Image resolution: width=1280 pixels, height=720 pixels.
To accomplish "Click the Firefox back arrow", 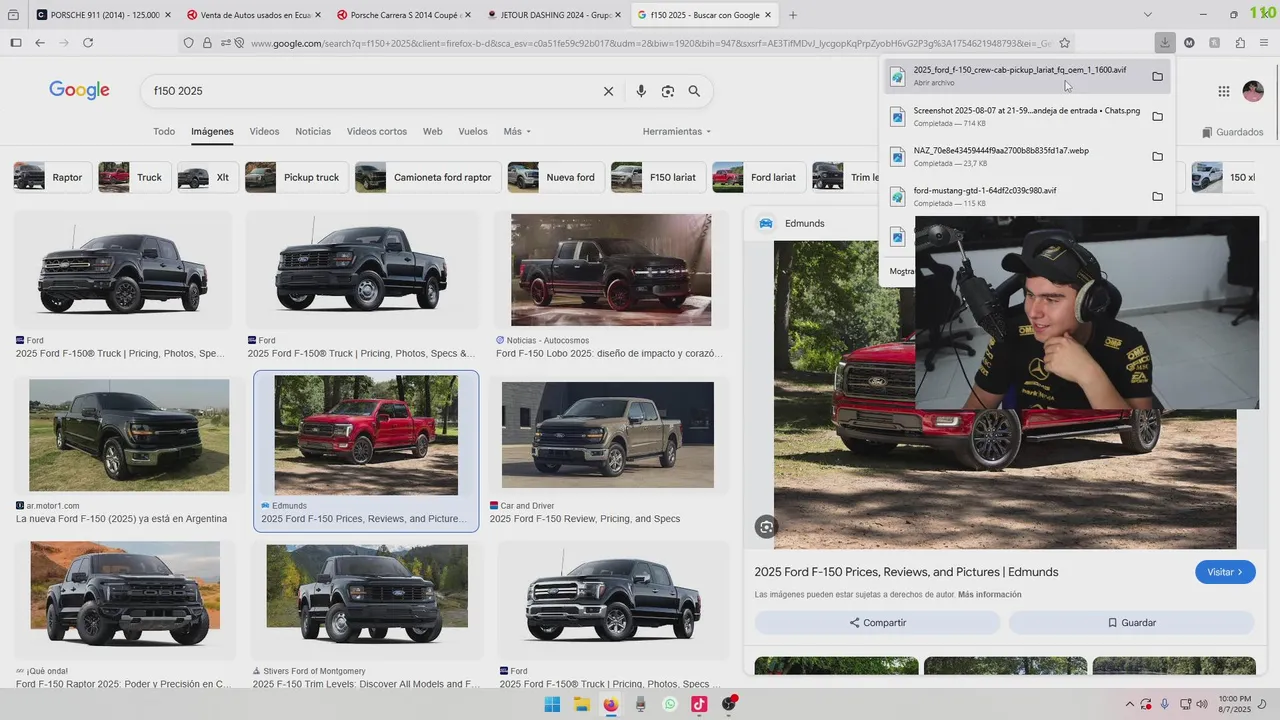I will pyautogui.click(x=40, y=43).
